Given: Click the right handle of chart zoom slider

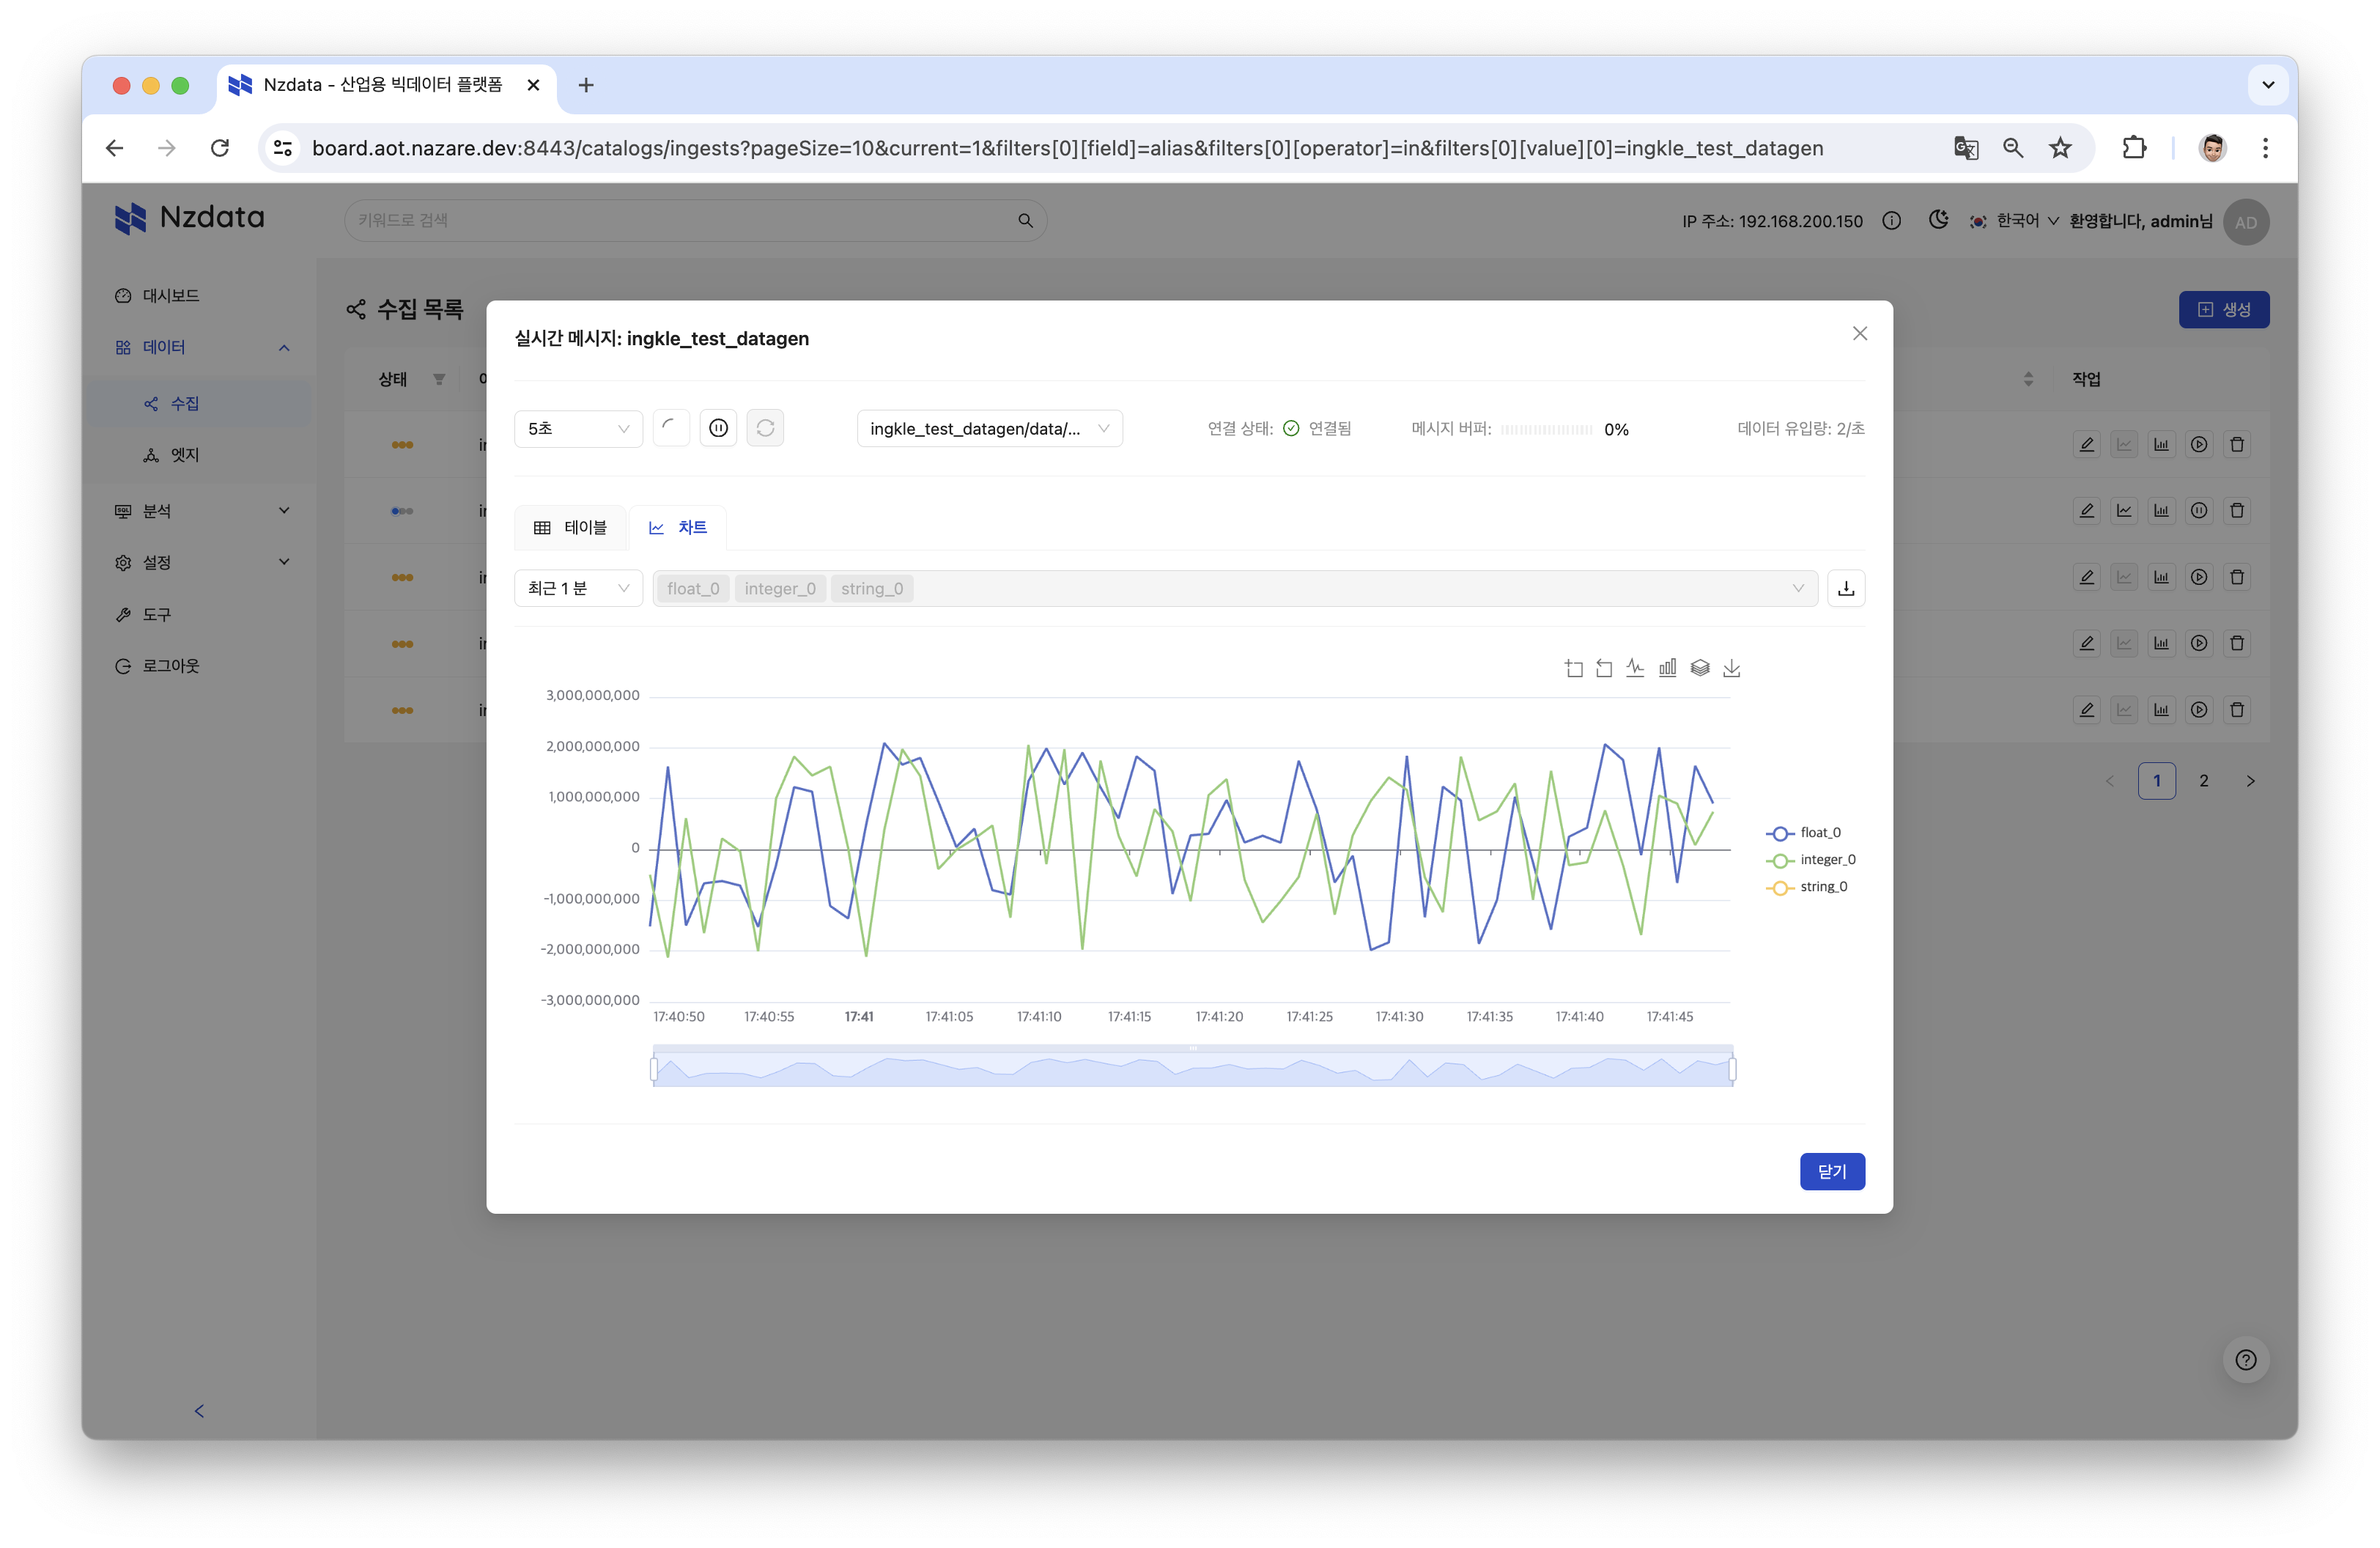Looking at the screenshot, I should (x=1732, y=1069).
